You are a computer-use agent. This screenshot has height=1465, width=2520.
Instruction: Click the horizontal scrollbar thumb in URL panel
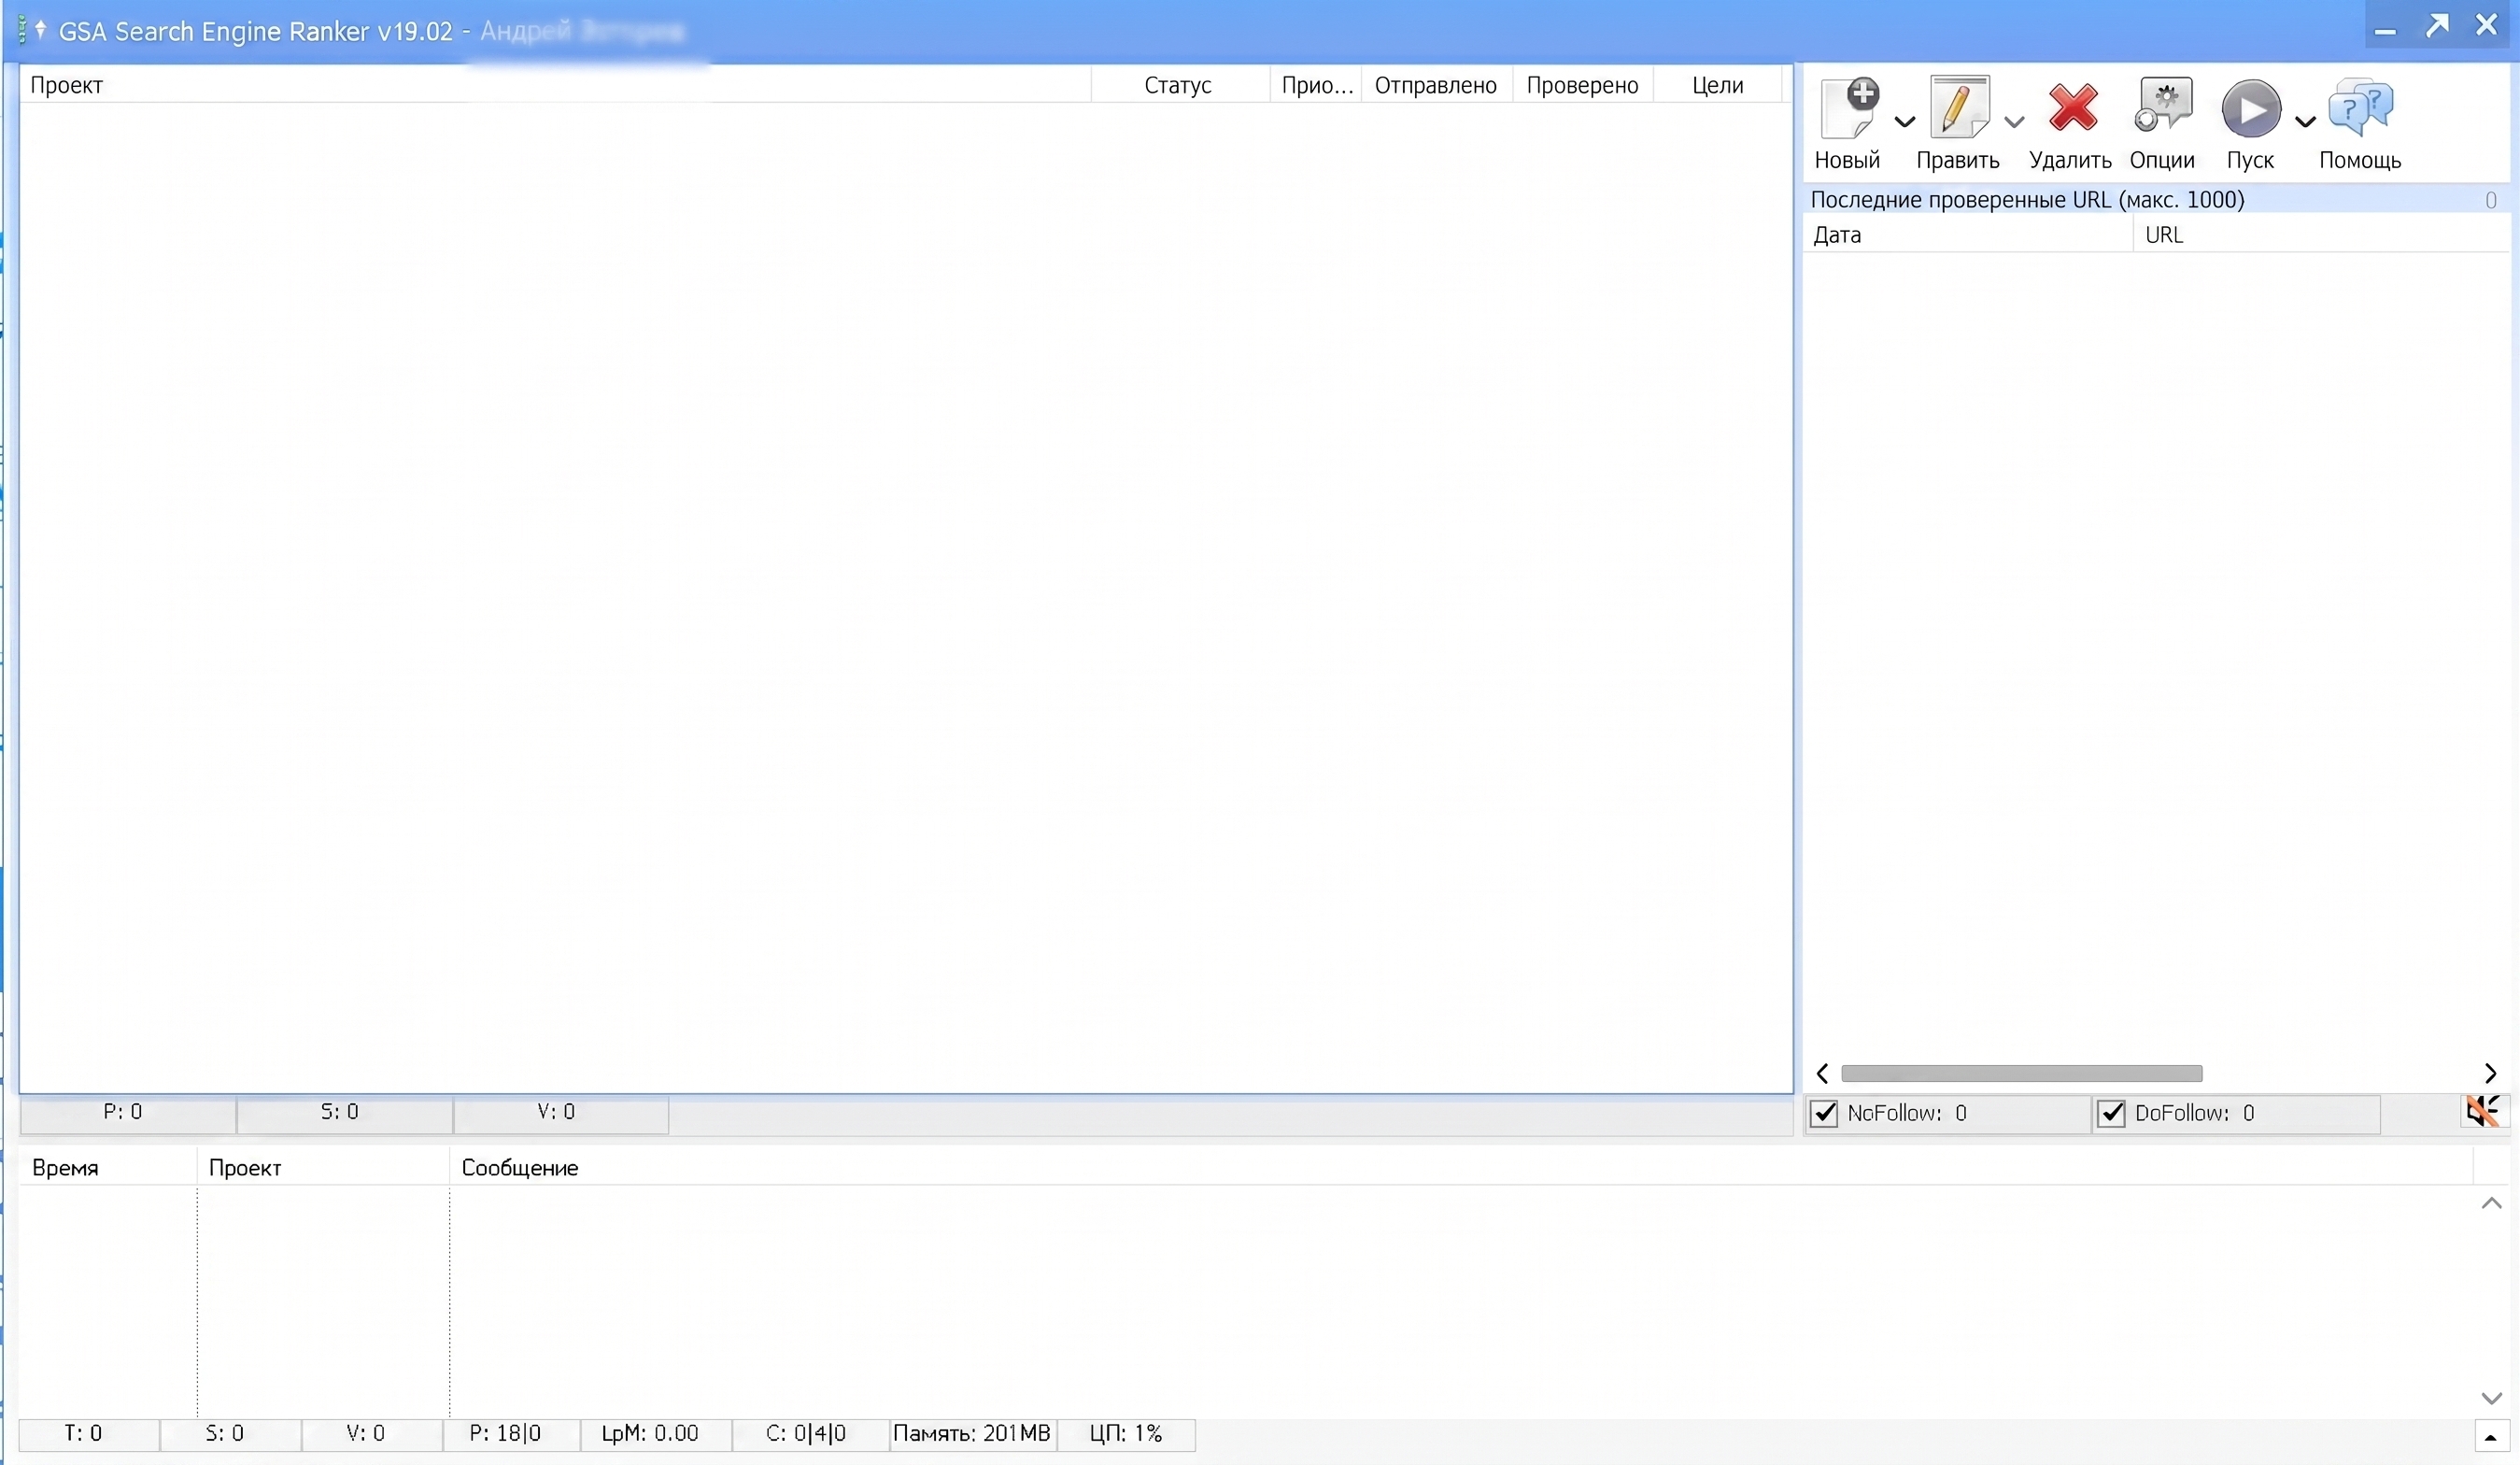(2021, 1073)
